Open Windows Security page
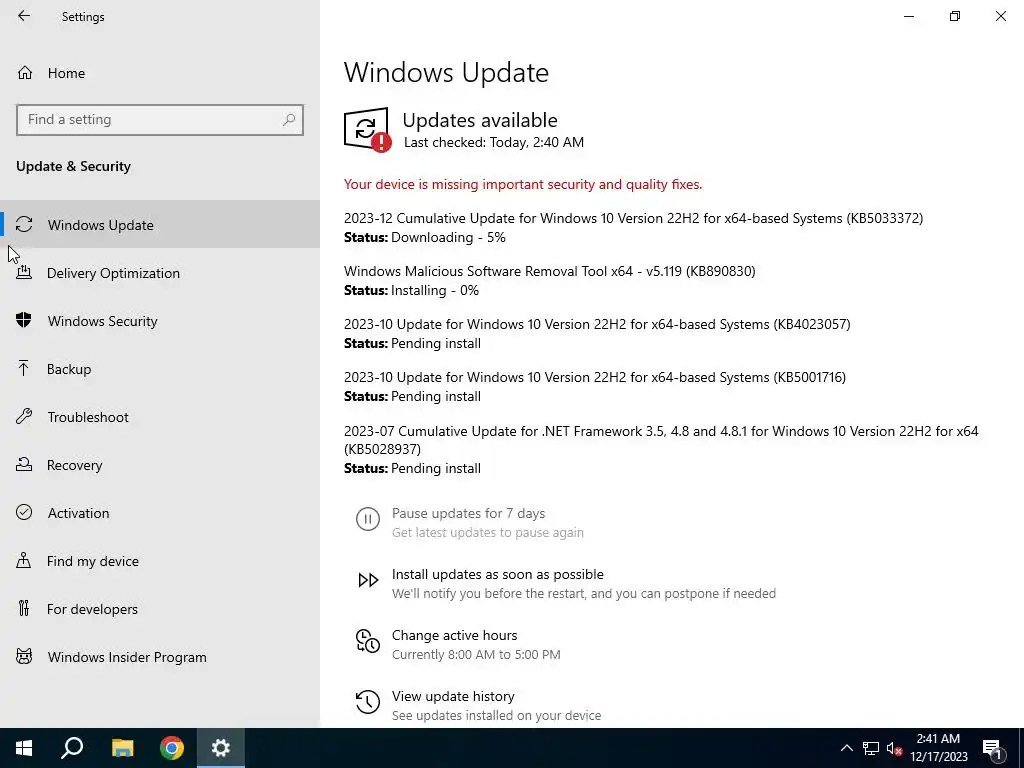Viewport: 1024px width, 768px height. tap(160, 321)
